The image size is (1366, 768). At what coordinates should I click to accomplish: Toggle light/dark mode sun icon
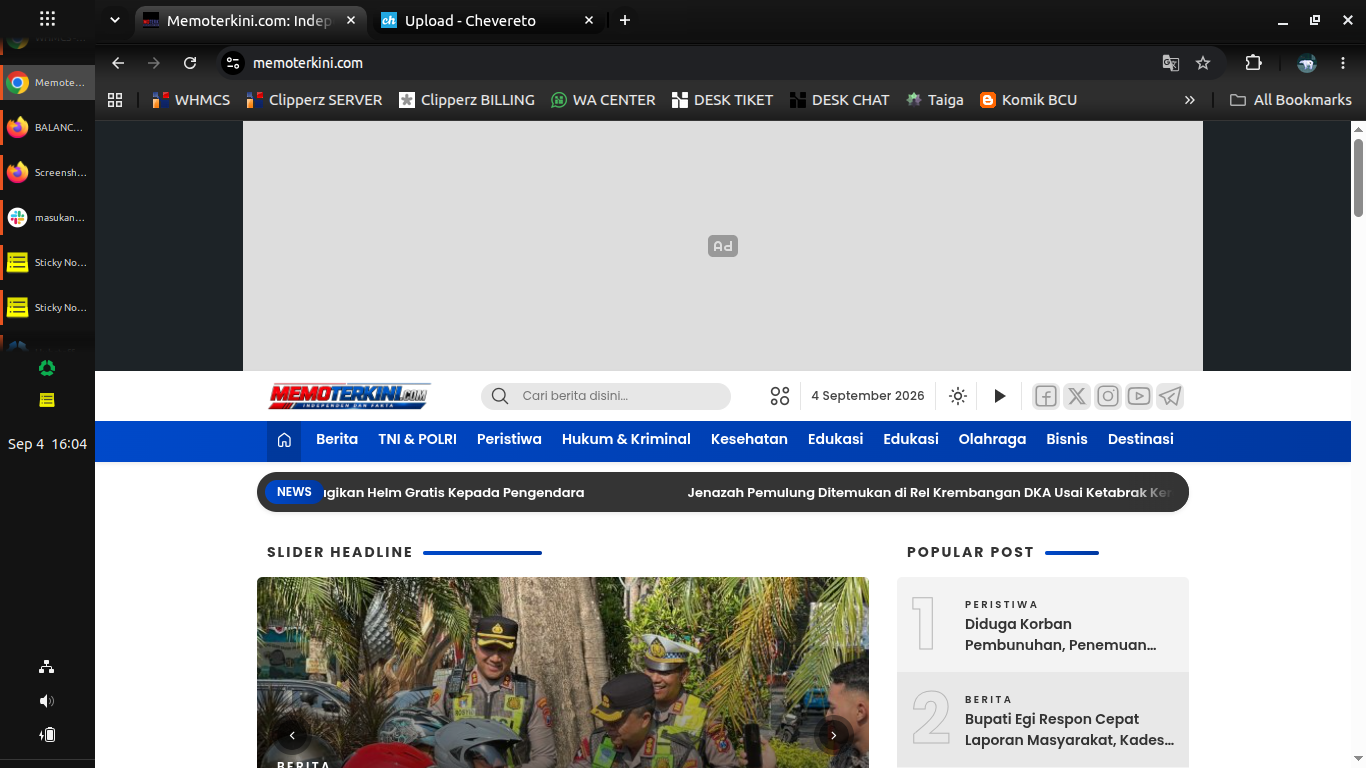click(x=958, y=396)
